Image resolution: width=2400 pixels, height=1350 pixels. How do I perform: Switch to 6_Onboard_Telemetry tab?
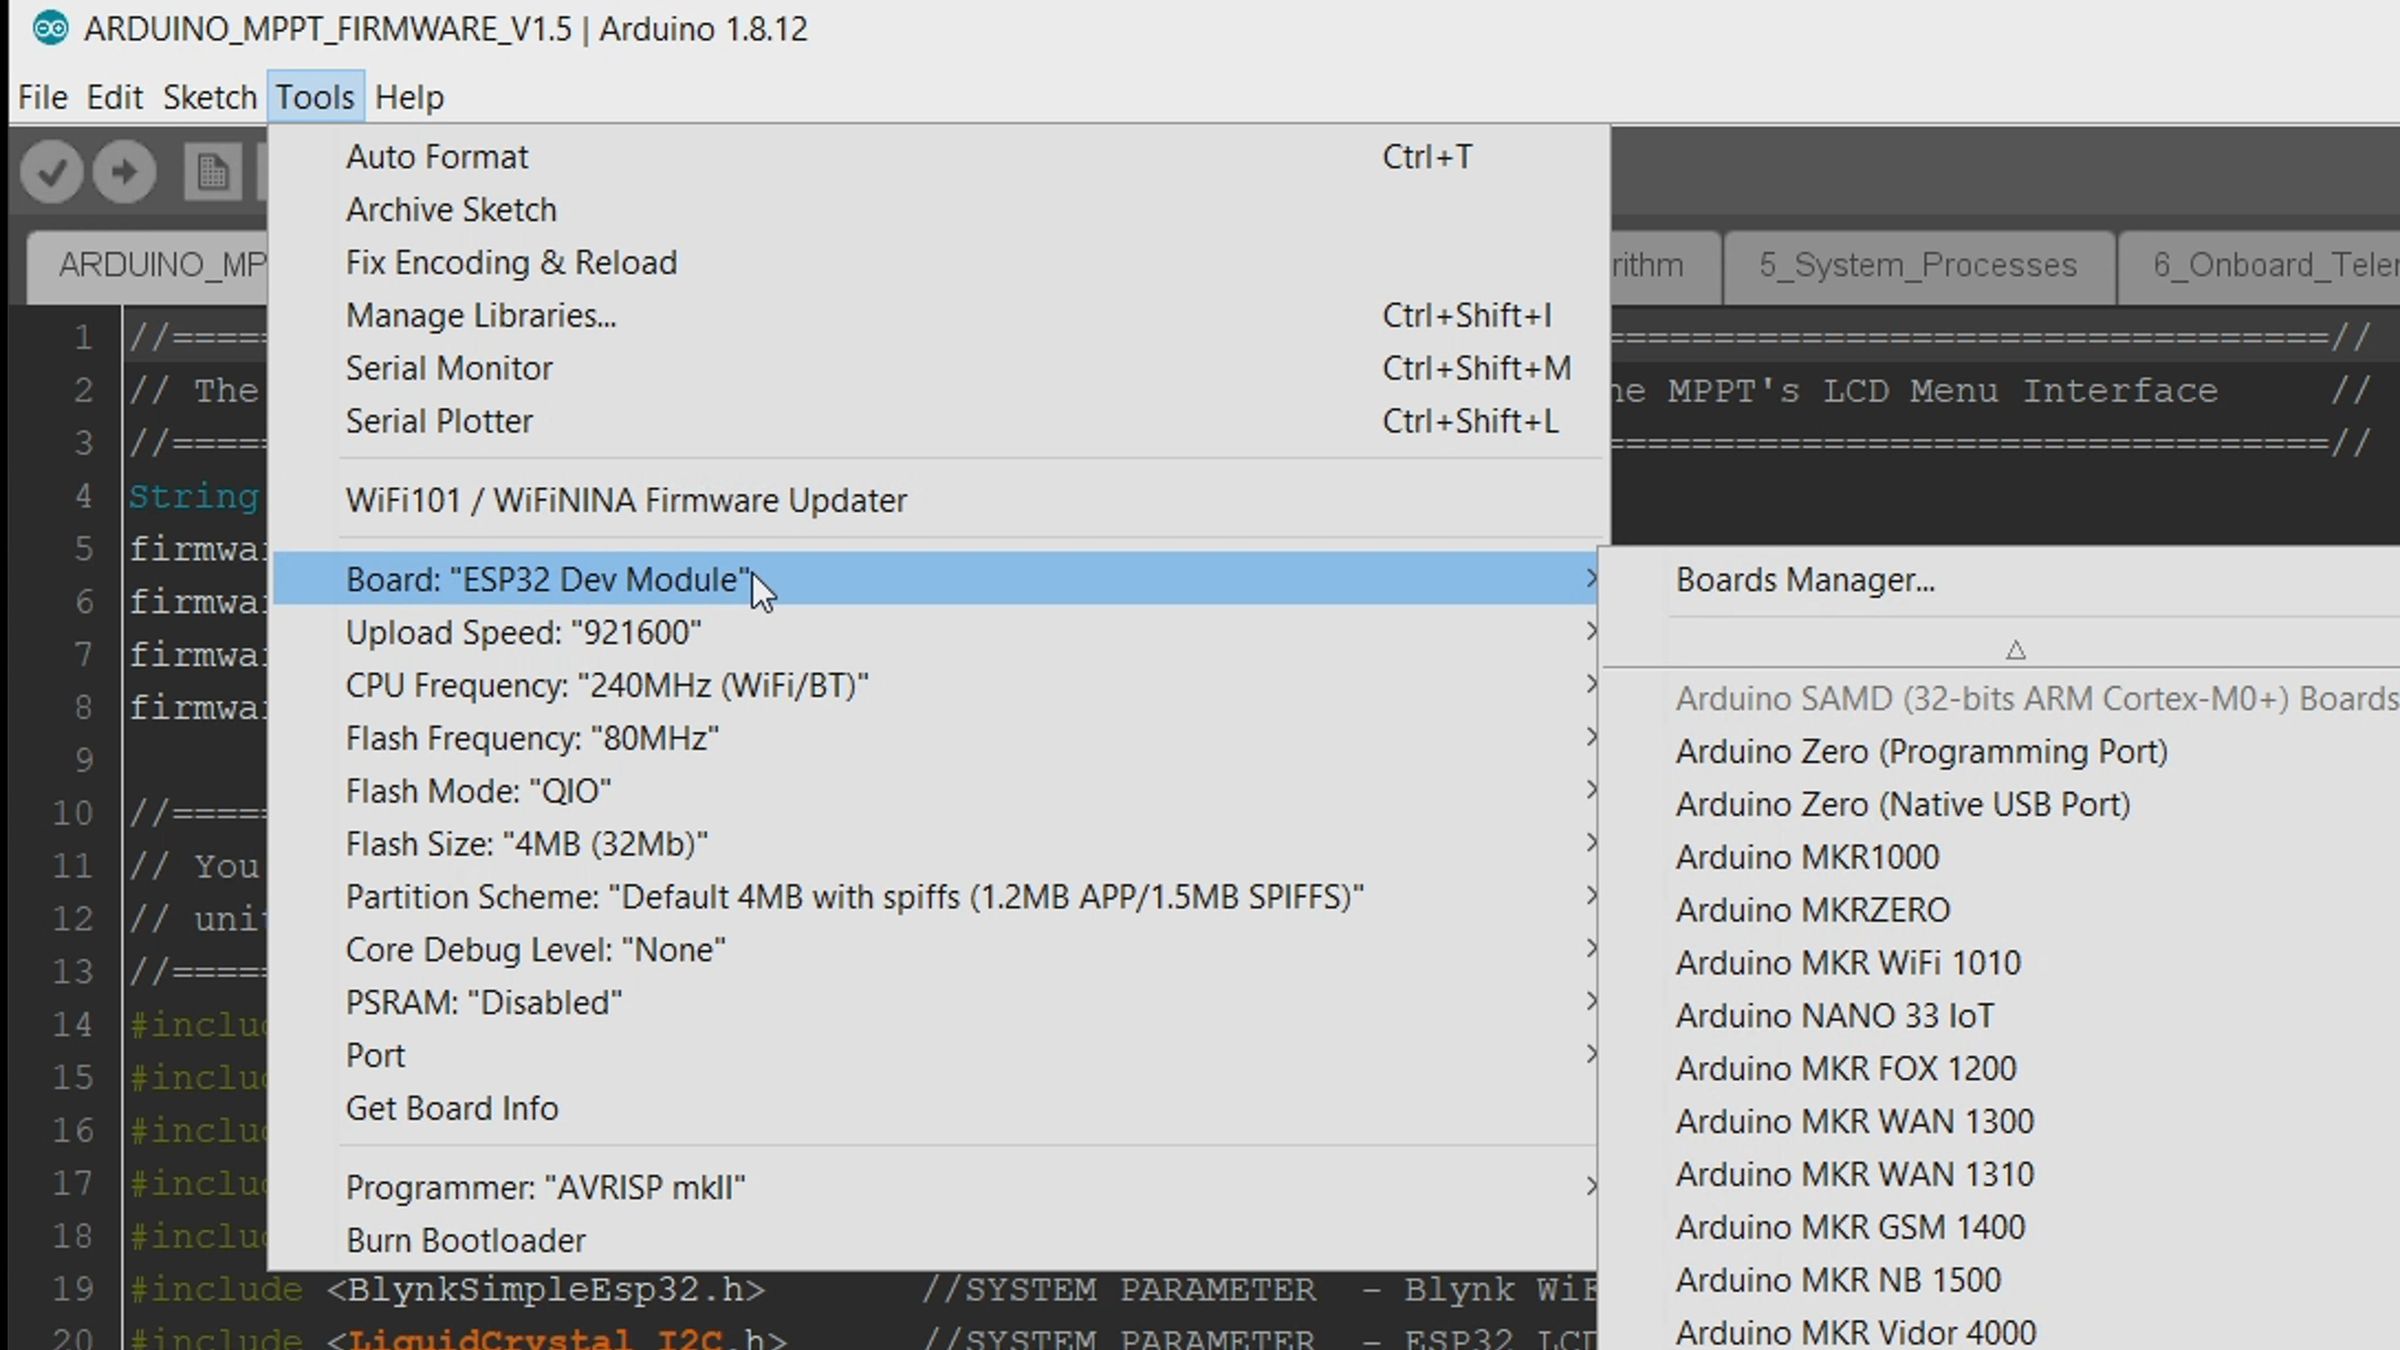(x=2260, y=266)
